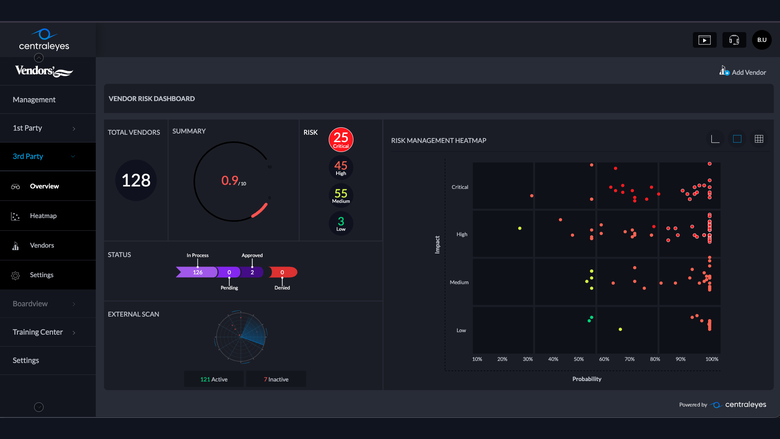Image resolution: width=780 pixels, height=439 pixels.
Task: Switch heatmap to axis chart view
Action: click(715, 139)
